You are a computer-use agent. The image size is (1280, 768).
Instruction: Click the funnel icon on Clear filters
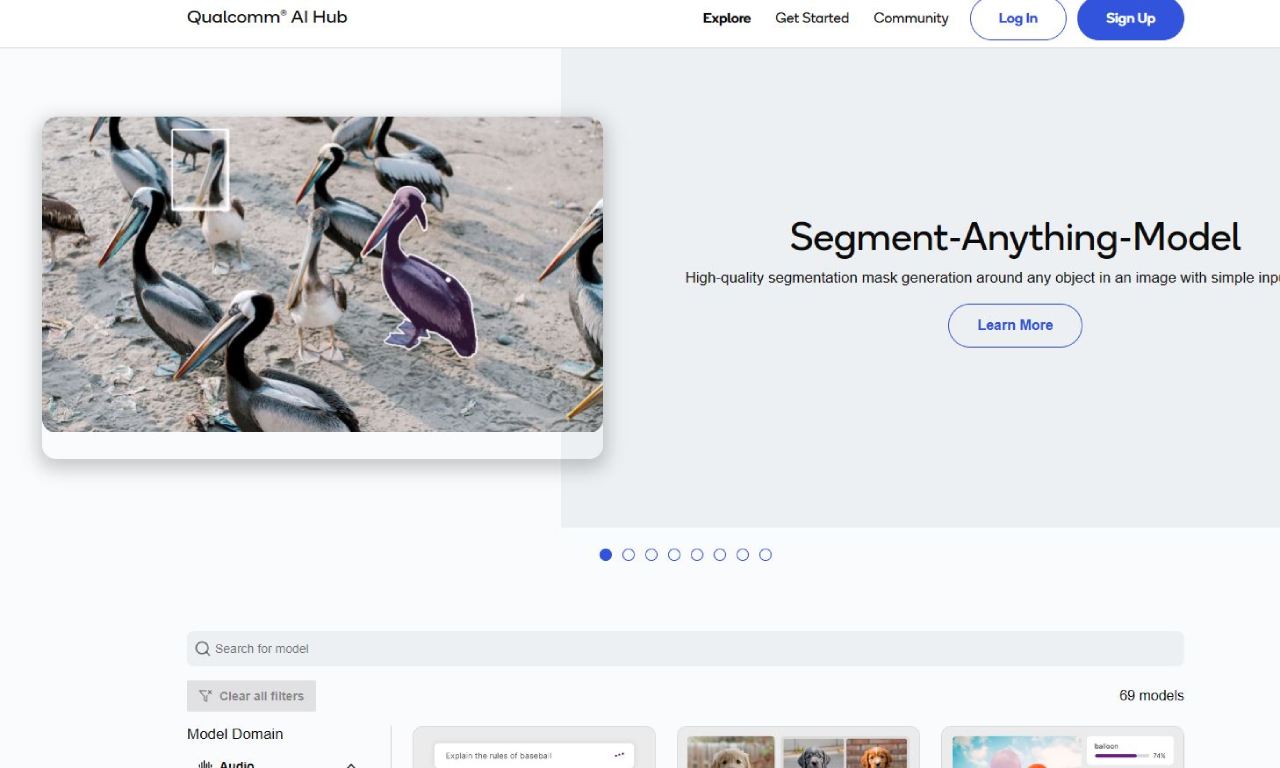point(205,696)
